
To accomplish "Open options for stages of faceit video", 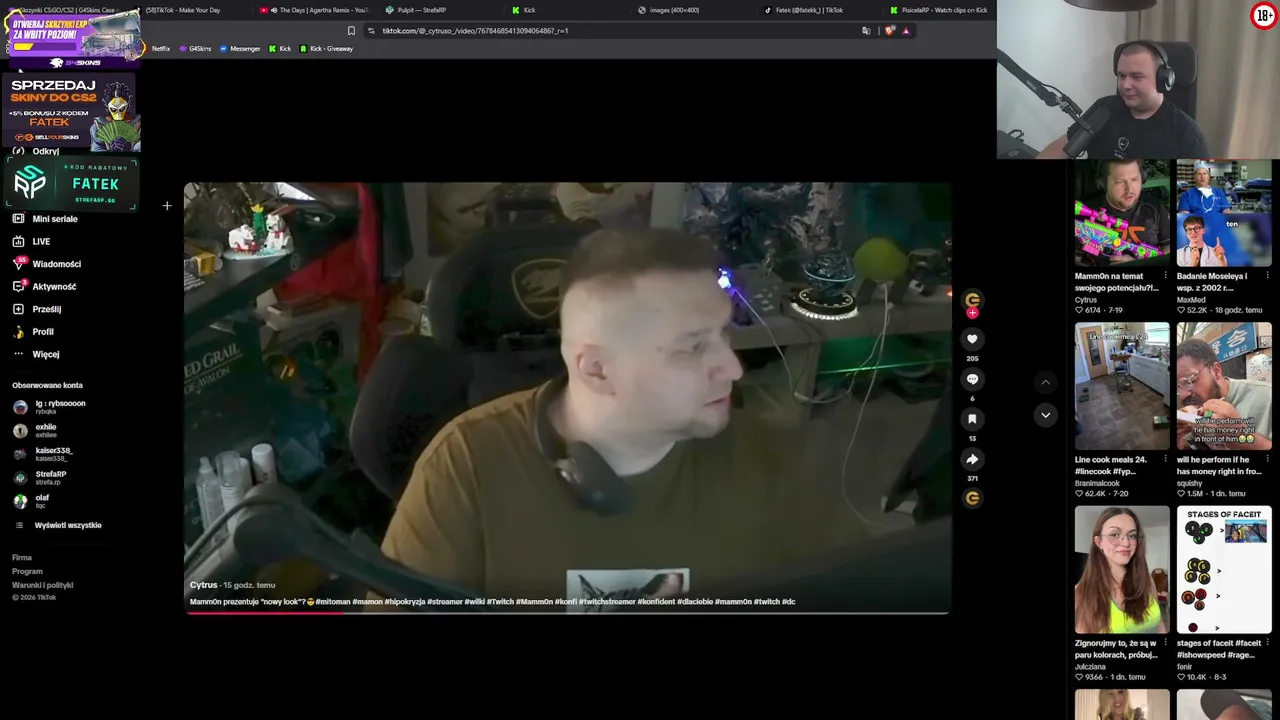I will coord(1268,643).
